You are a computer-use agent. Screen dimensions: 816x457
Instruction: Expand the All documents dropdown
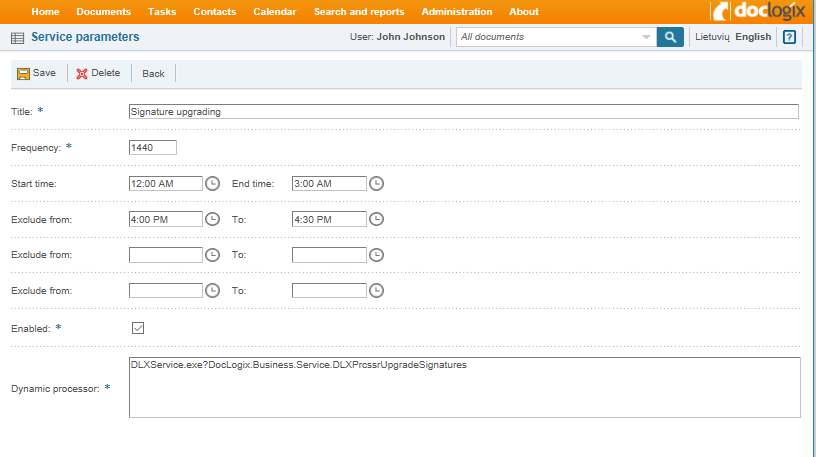[646, 37]
